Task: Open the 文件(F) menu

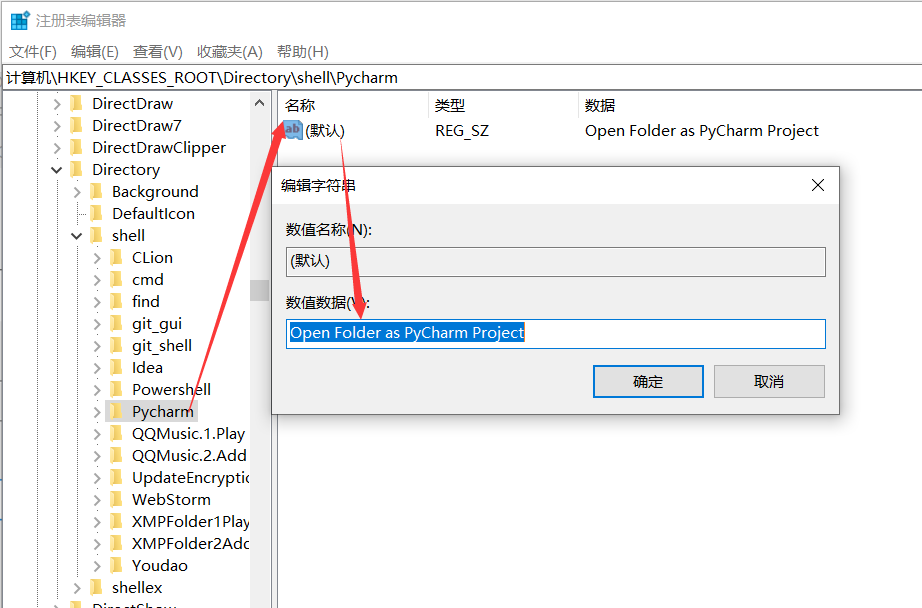Action: coord(30,51)
